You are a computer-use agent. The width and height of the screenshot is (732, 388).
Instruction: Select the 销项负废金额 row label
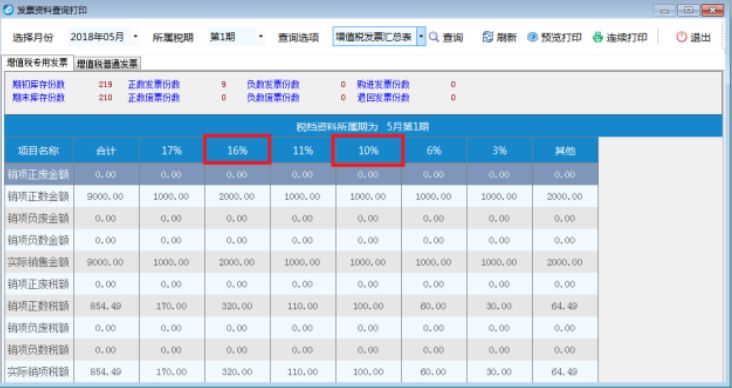pos(39,218)
